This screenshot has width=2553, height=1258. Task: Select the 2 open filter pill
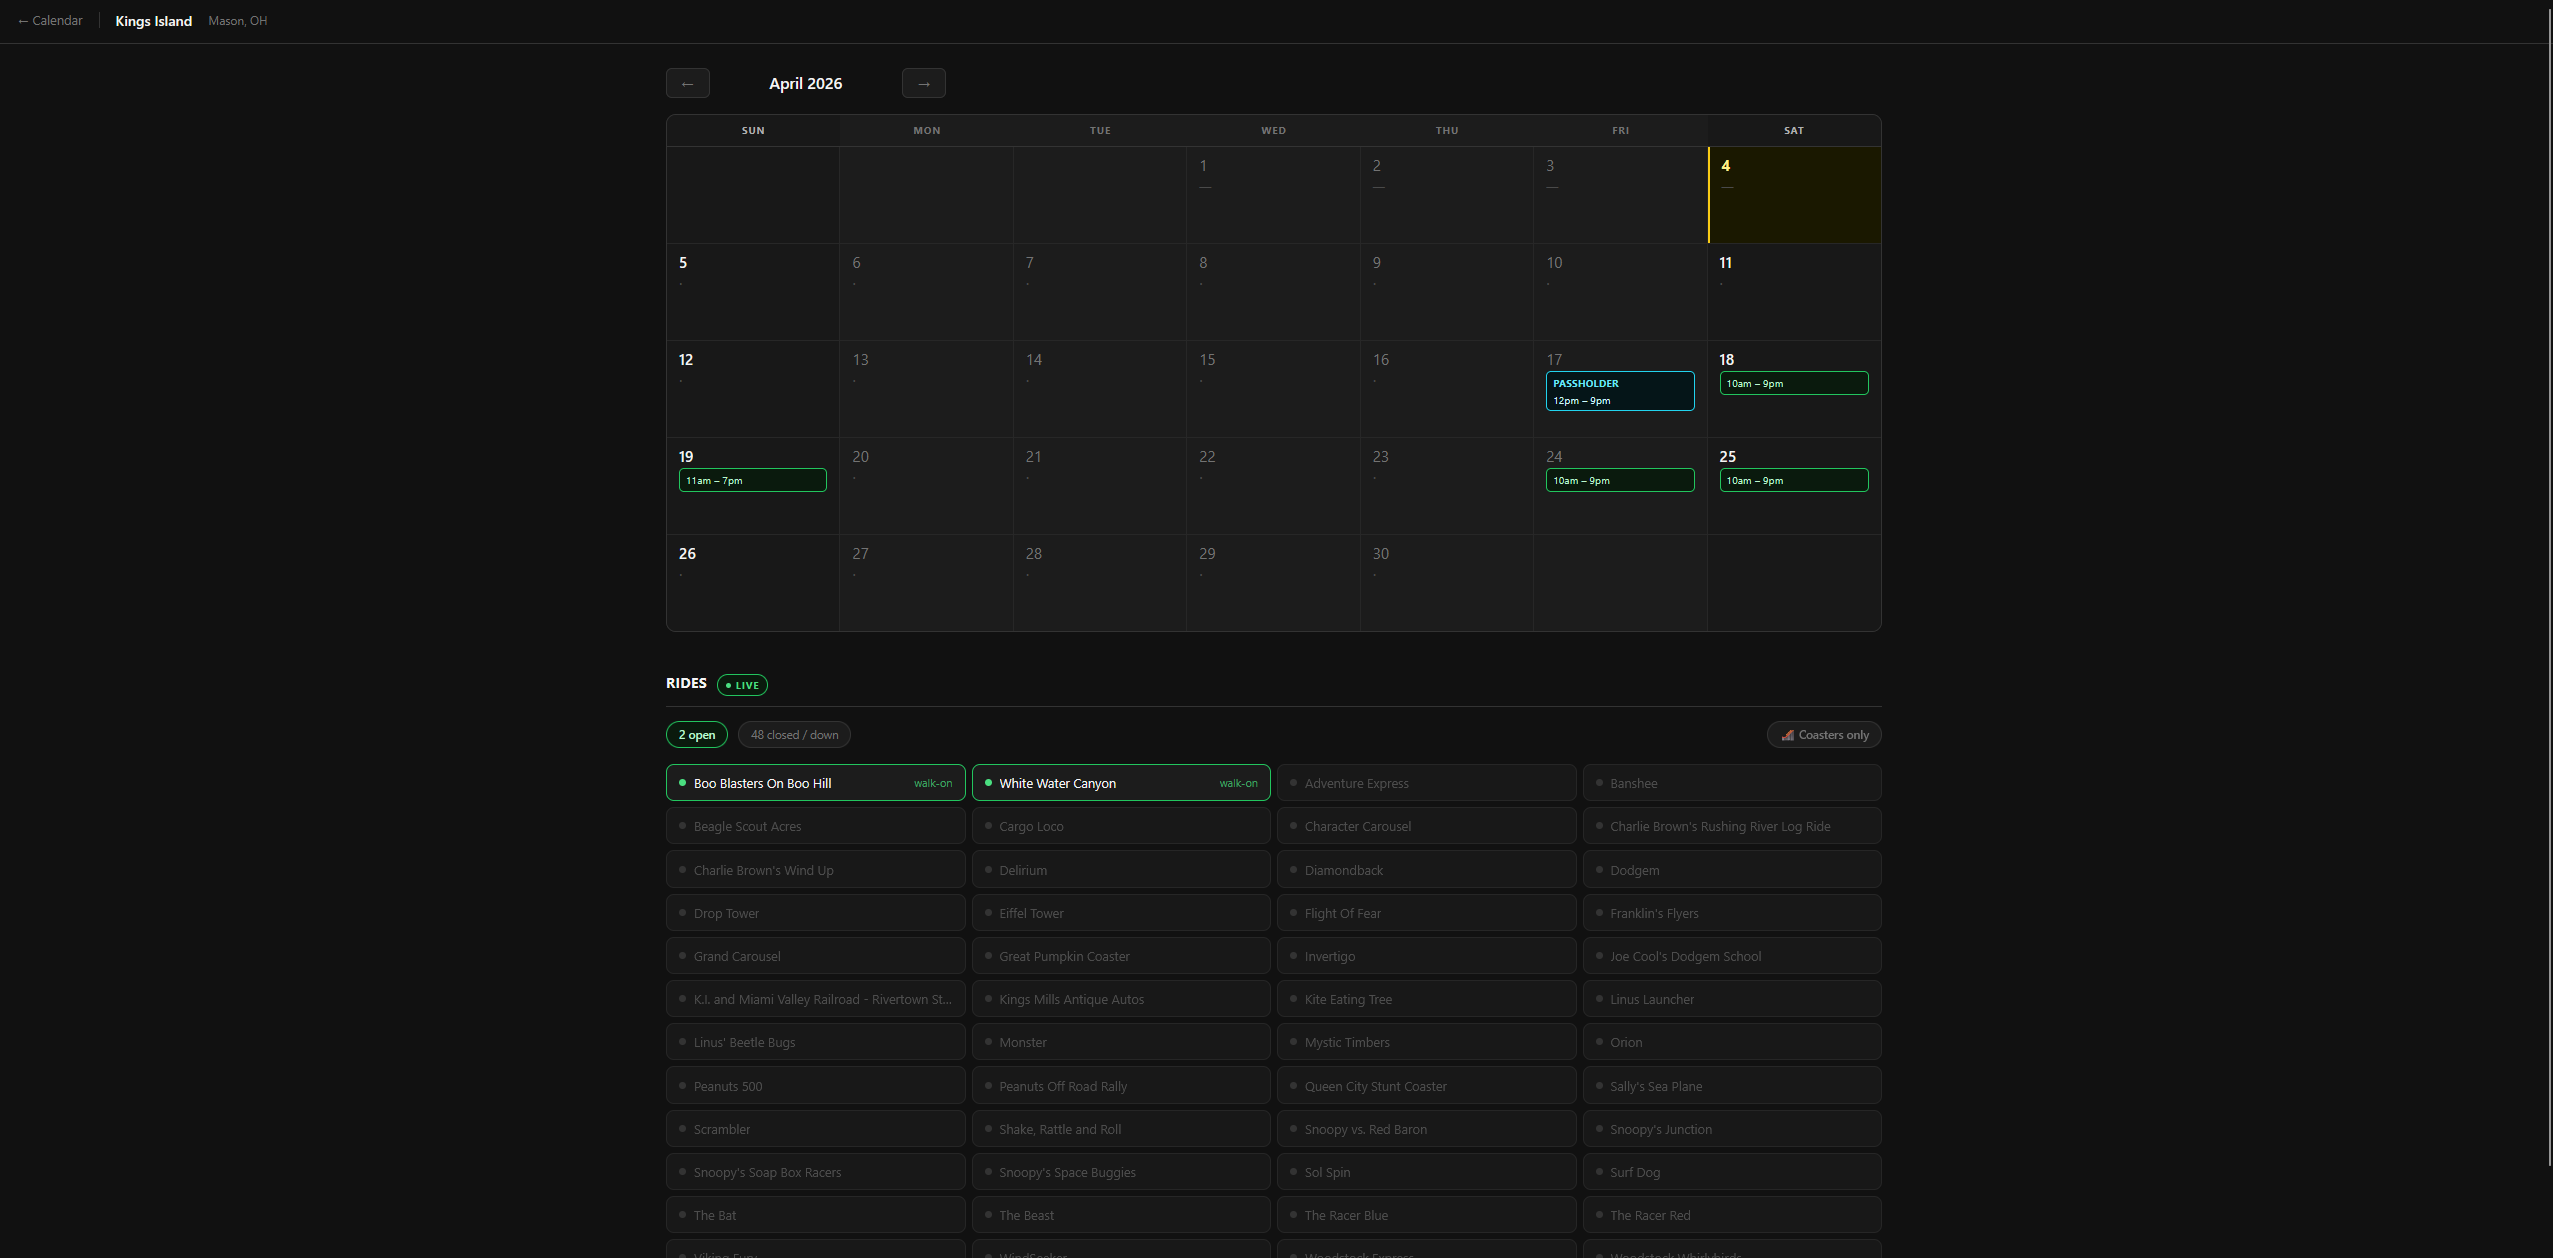696,735
